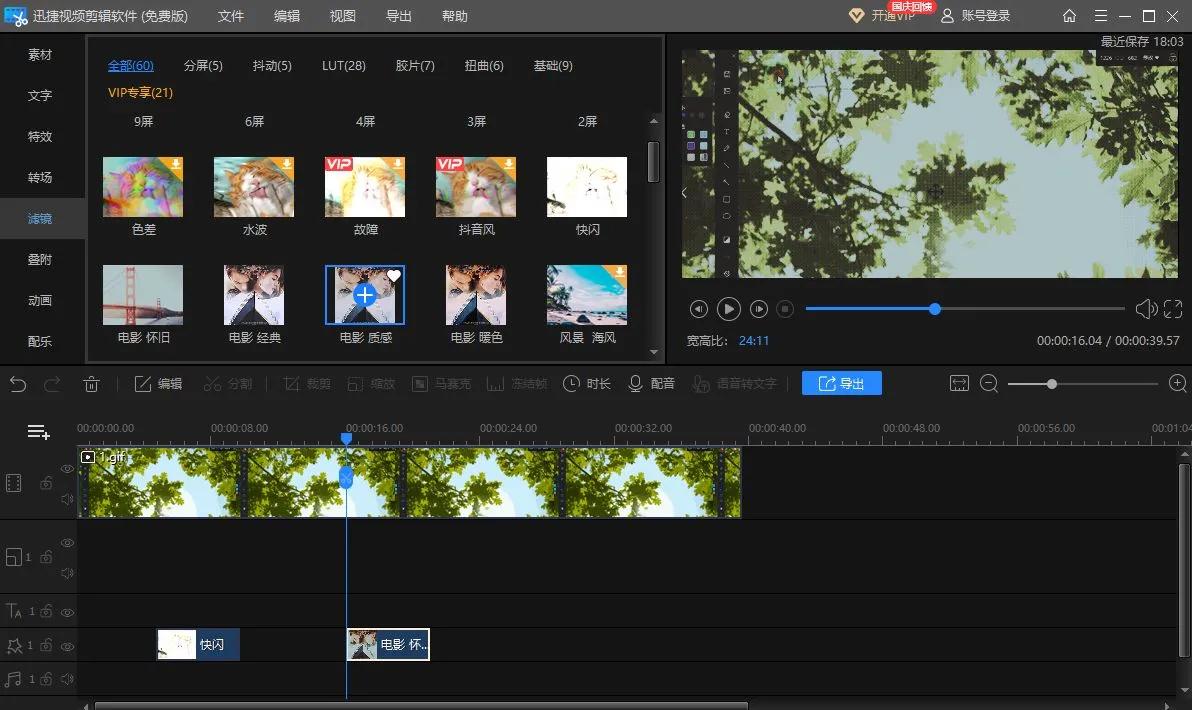Screen dimensions: 1192x710
Task: Click the 账号登录 account login link
Action: coord(985,16)
